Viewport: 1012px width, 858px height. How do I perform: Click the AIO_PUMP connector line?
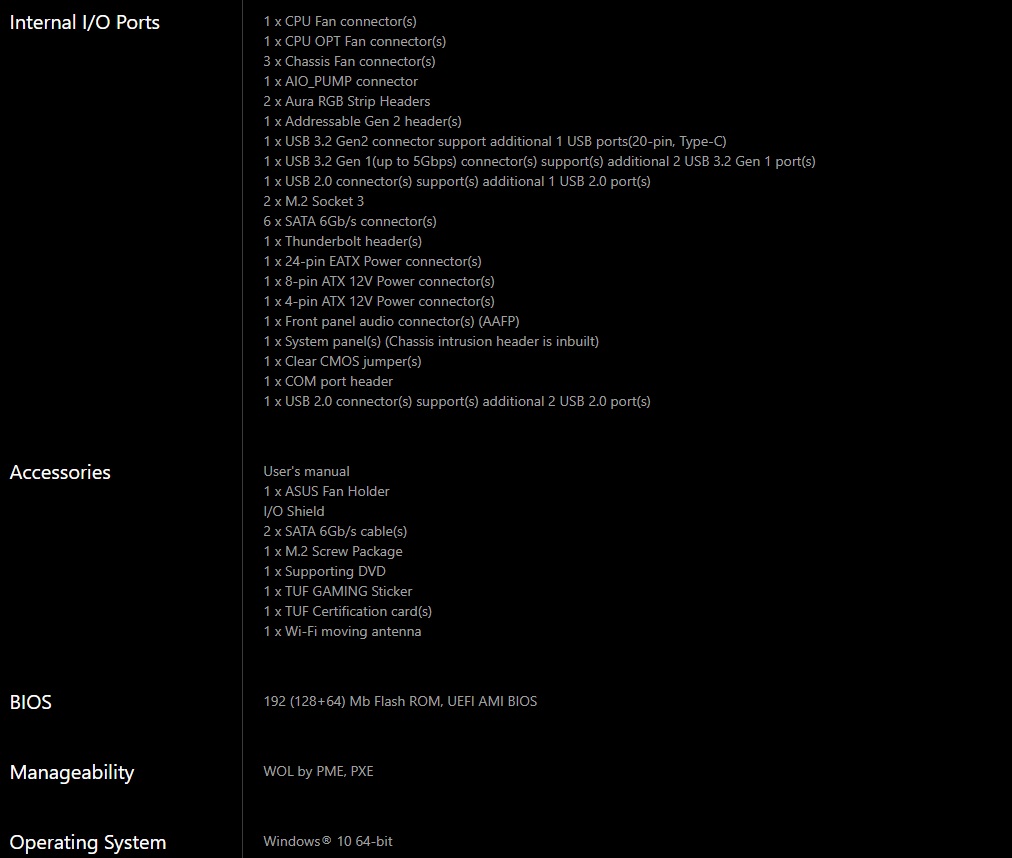pos(341,81)
